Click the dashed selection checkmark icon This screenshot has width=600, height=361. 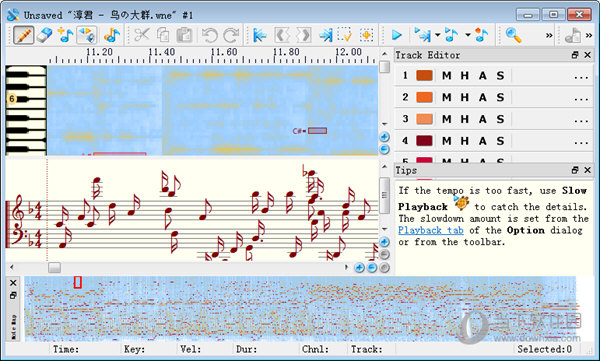click(344, 35)
